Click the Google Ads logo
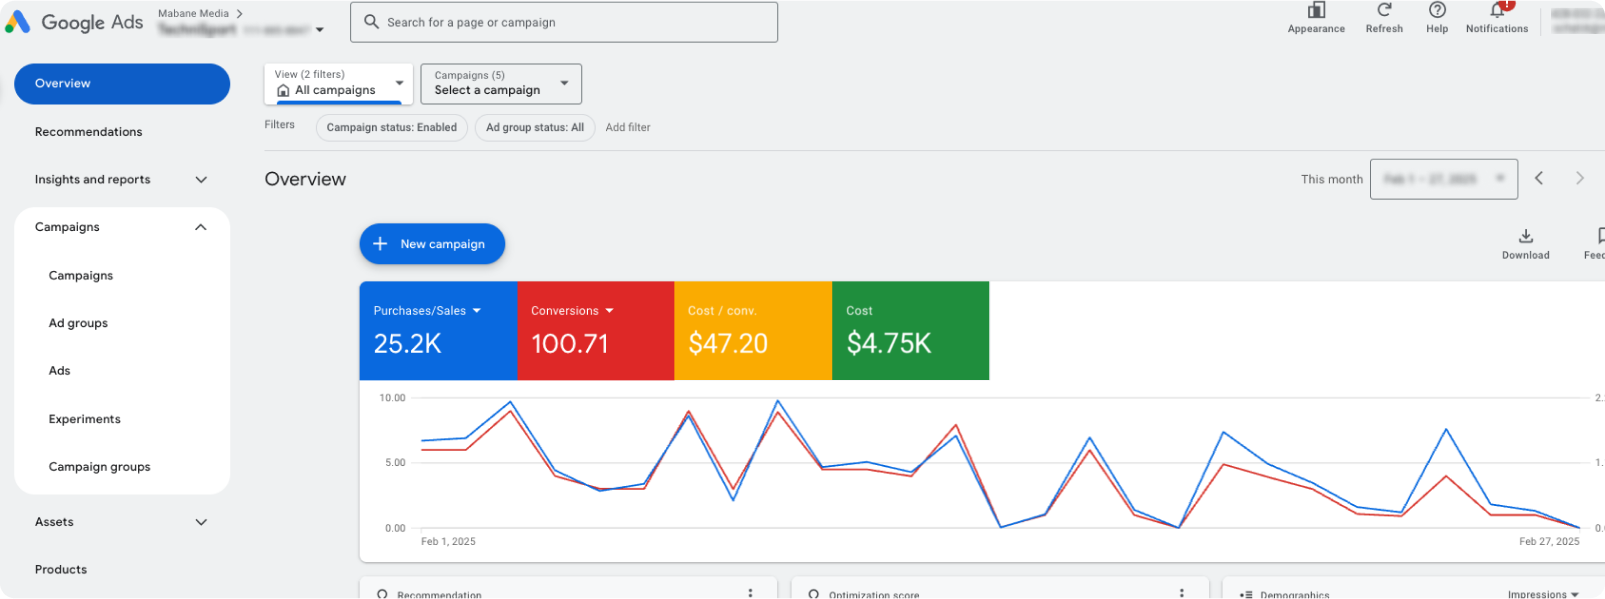 (x=74, y=22)
